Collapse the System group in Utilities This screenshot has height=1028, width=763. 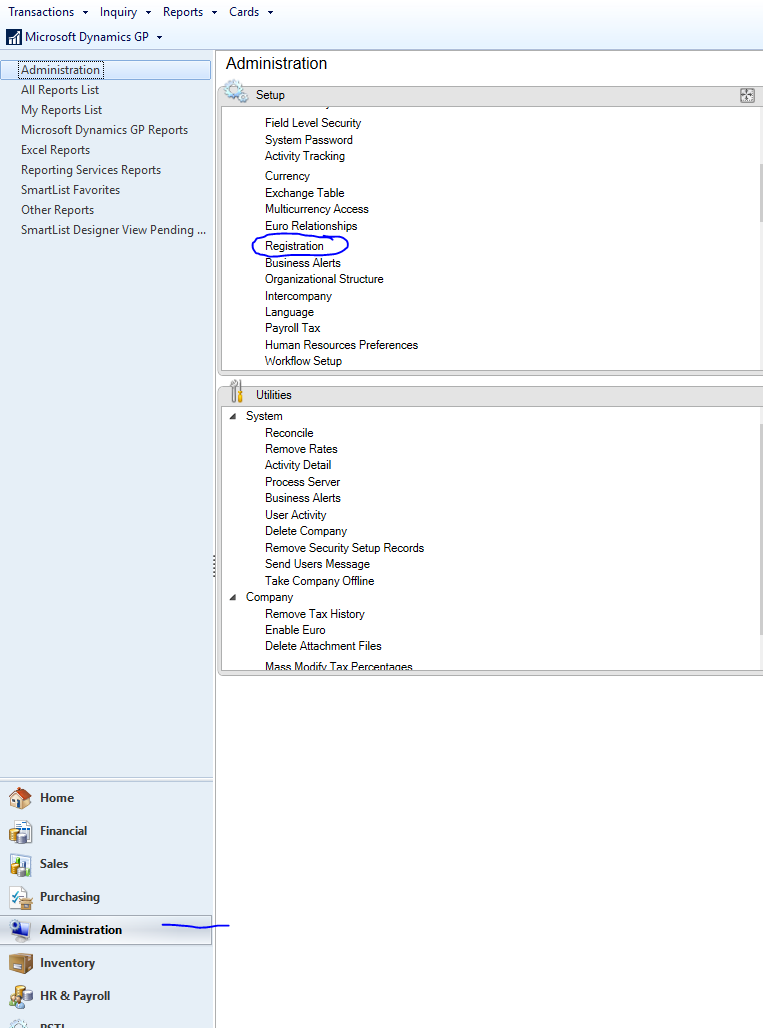click(233, 416)
